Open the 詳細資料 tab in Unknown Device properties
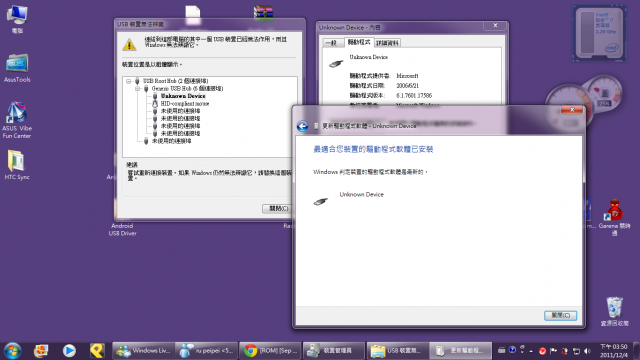The width and height of the screenshot is (640, 360). click(387, 43)
